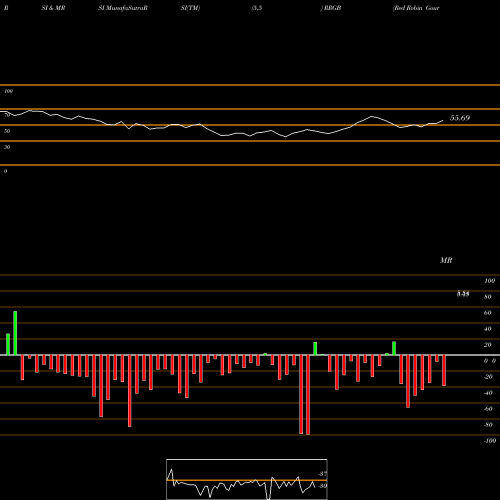The image size is (500, 500).
Task: Click the MR panel title label
Action: point(446,260)
